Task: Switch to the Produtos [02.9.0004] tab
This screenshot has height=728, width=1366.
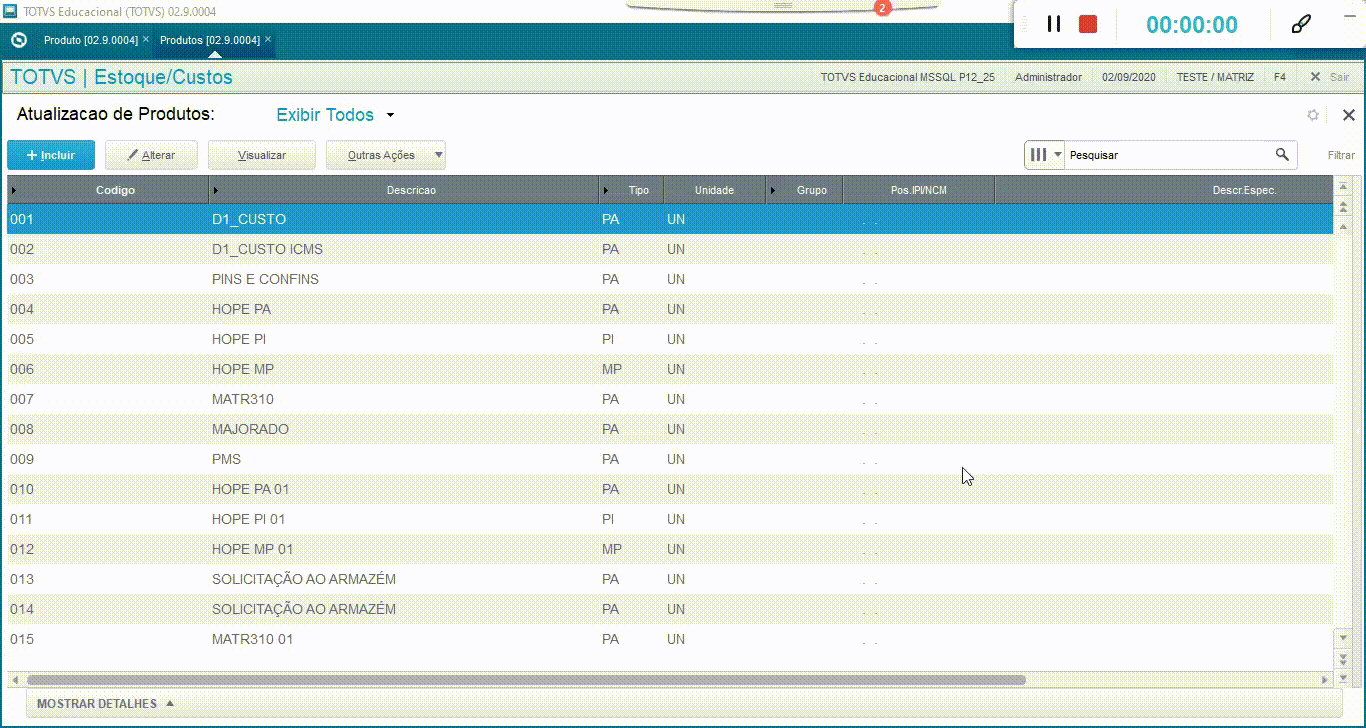Action: click(210, 40)
